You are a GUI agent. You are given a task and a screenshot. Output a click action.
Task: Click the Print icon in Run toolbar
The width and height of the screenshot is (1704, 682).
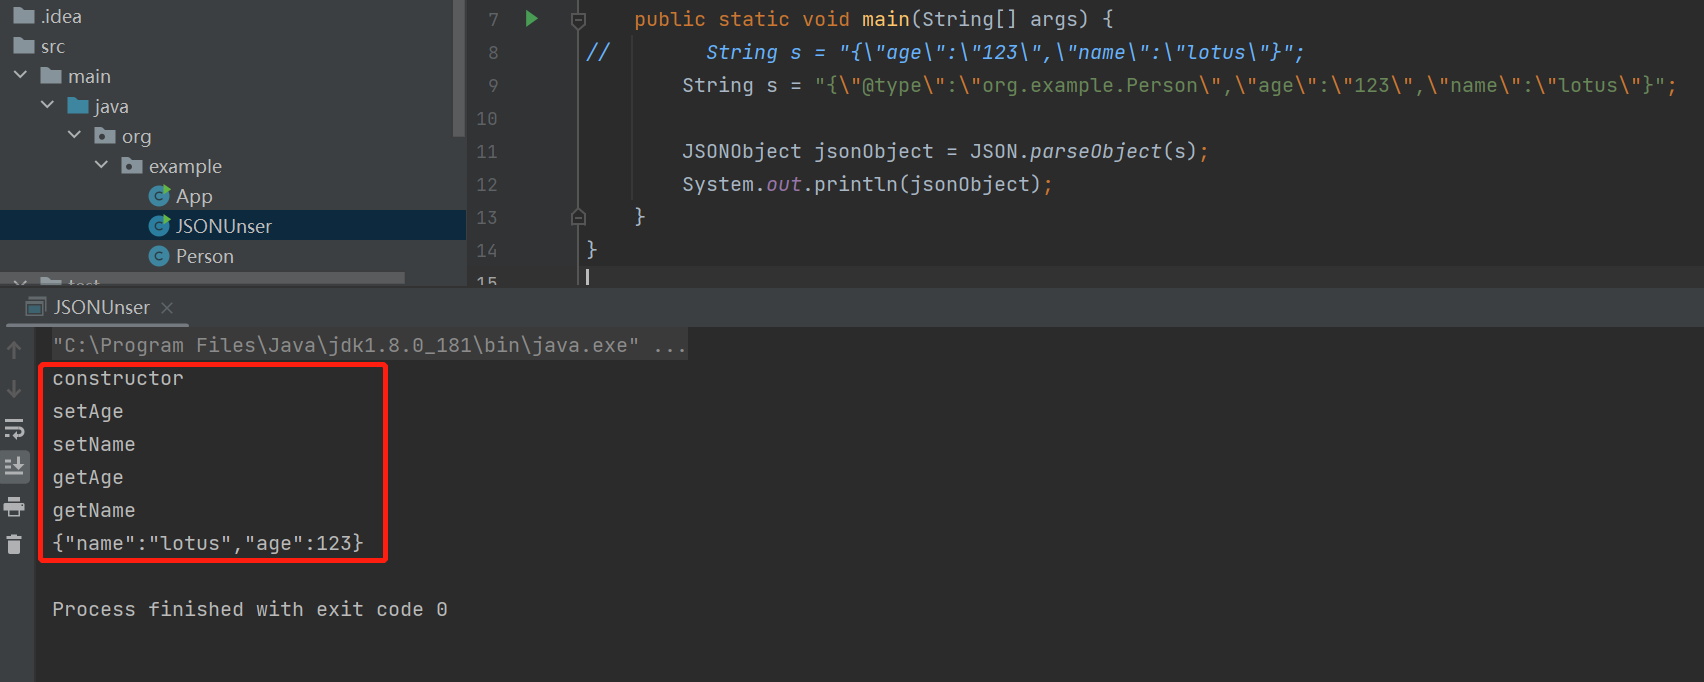[14, 507]
